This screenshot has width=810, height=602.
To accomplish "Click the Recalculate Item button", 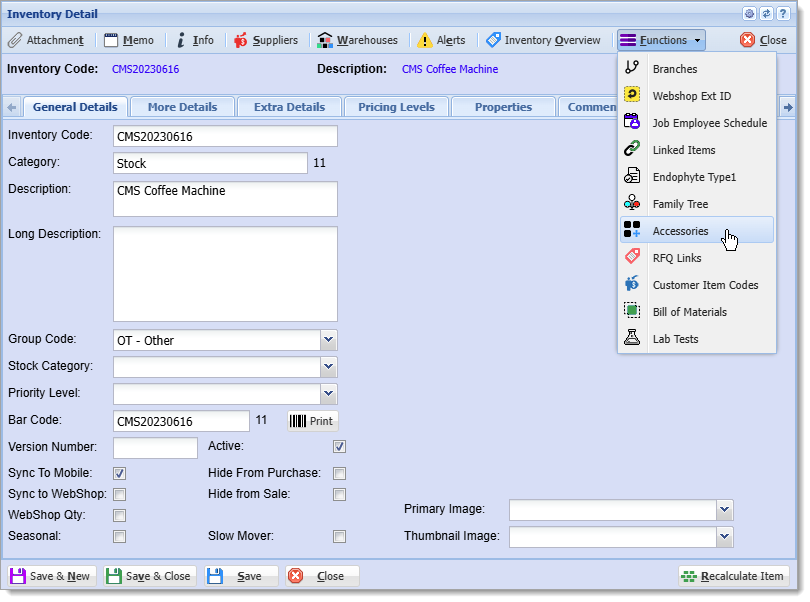I will tap(734, 576).
